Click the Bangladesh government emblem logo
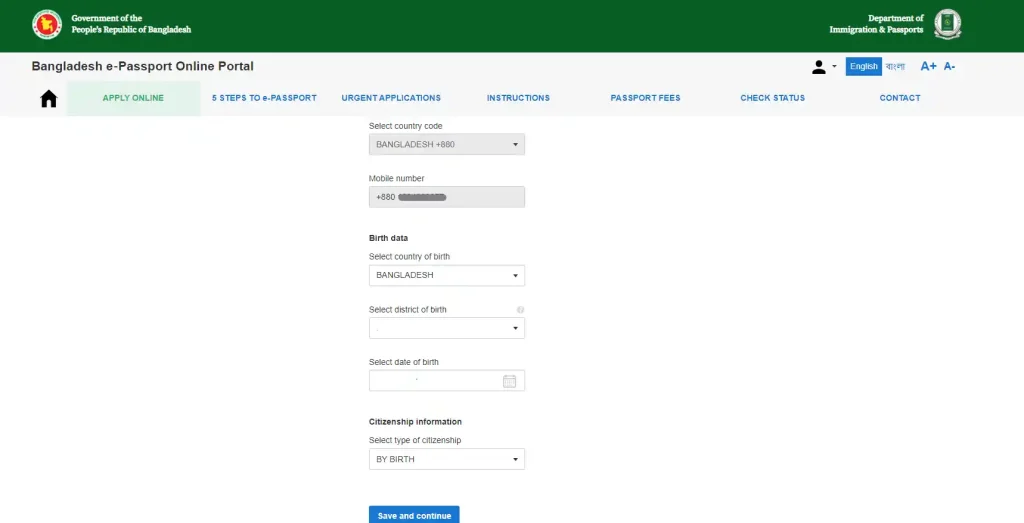Image resolution: width=1024 pixels, height=523 pixels. [x=47, y=24]
